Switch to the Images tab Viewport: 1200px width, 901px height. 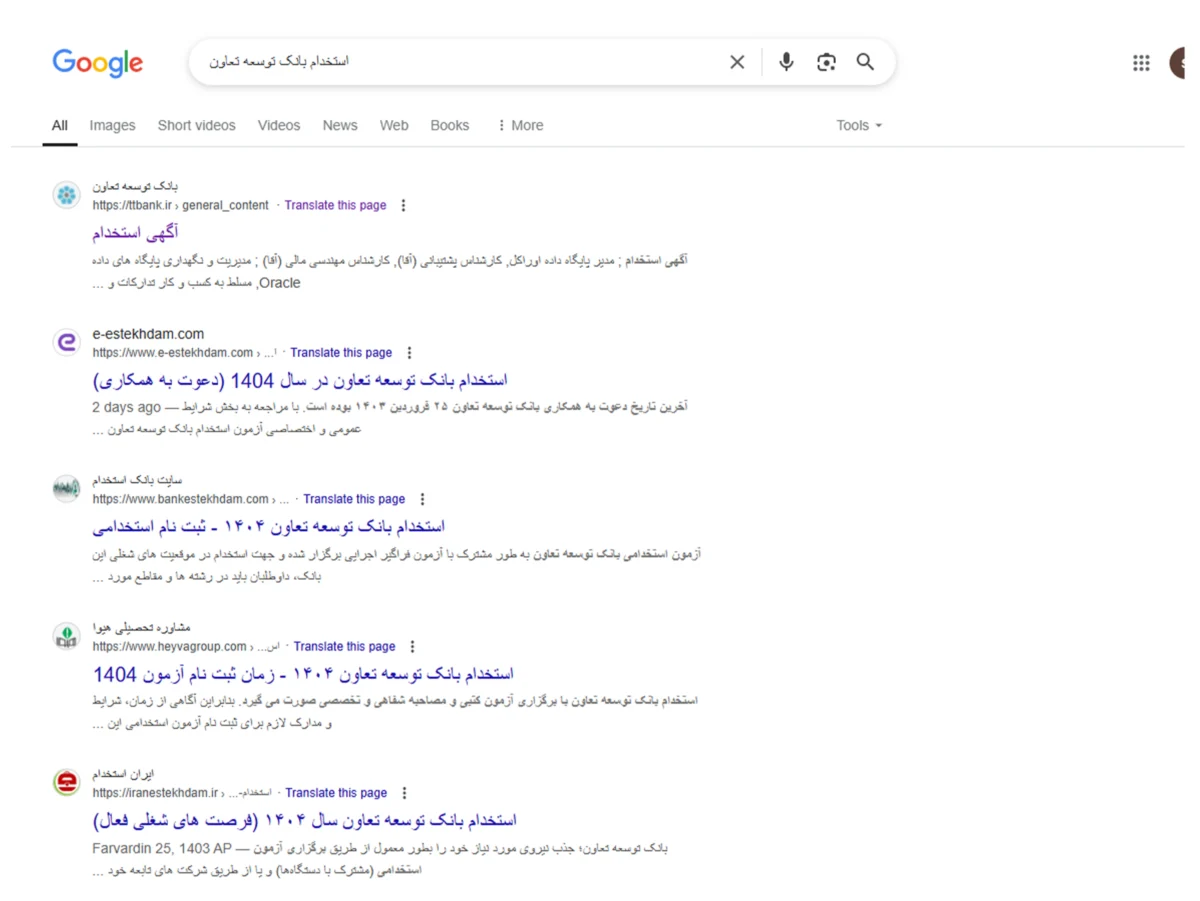[x=112, y=125]
